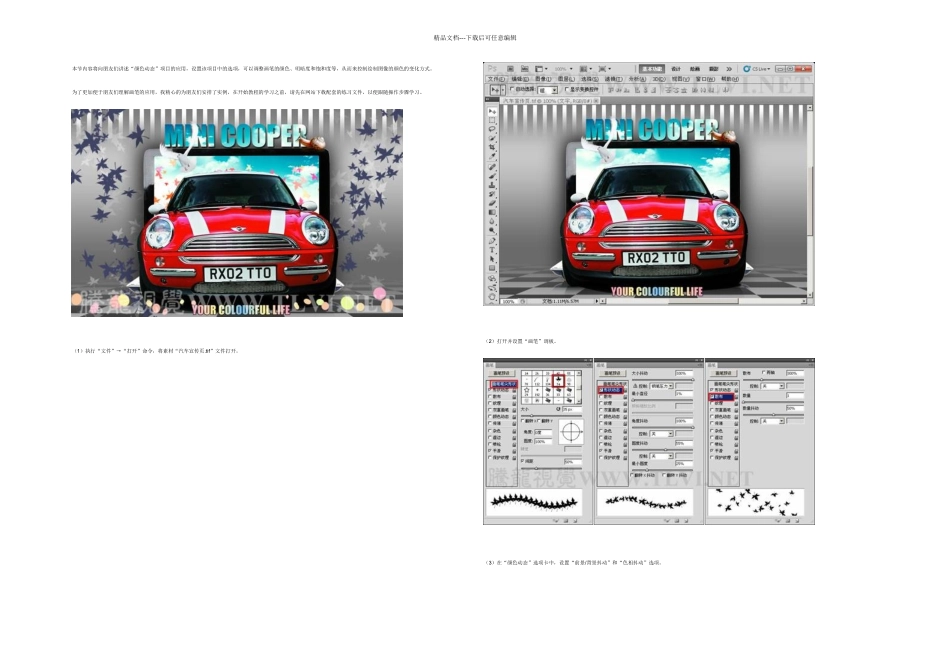Toggle 翻转 X 抖动 in middle panel
Viewport: 950px width, 672px height.
point(633,475)
